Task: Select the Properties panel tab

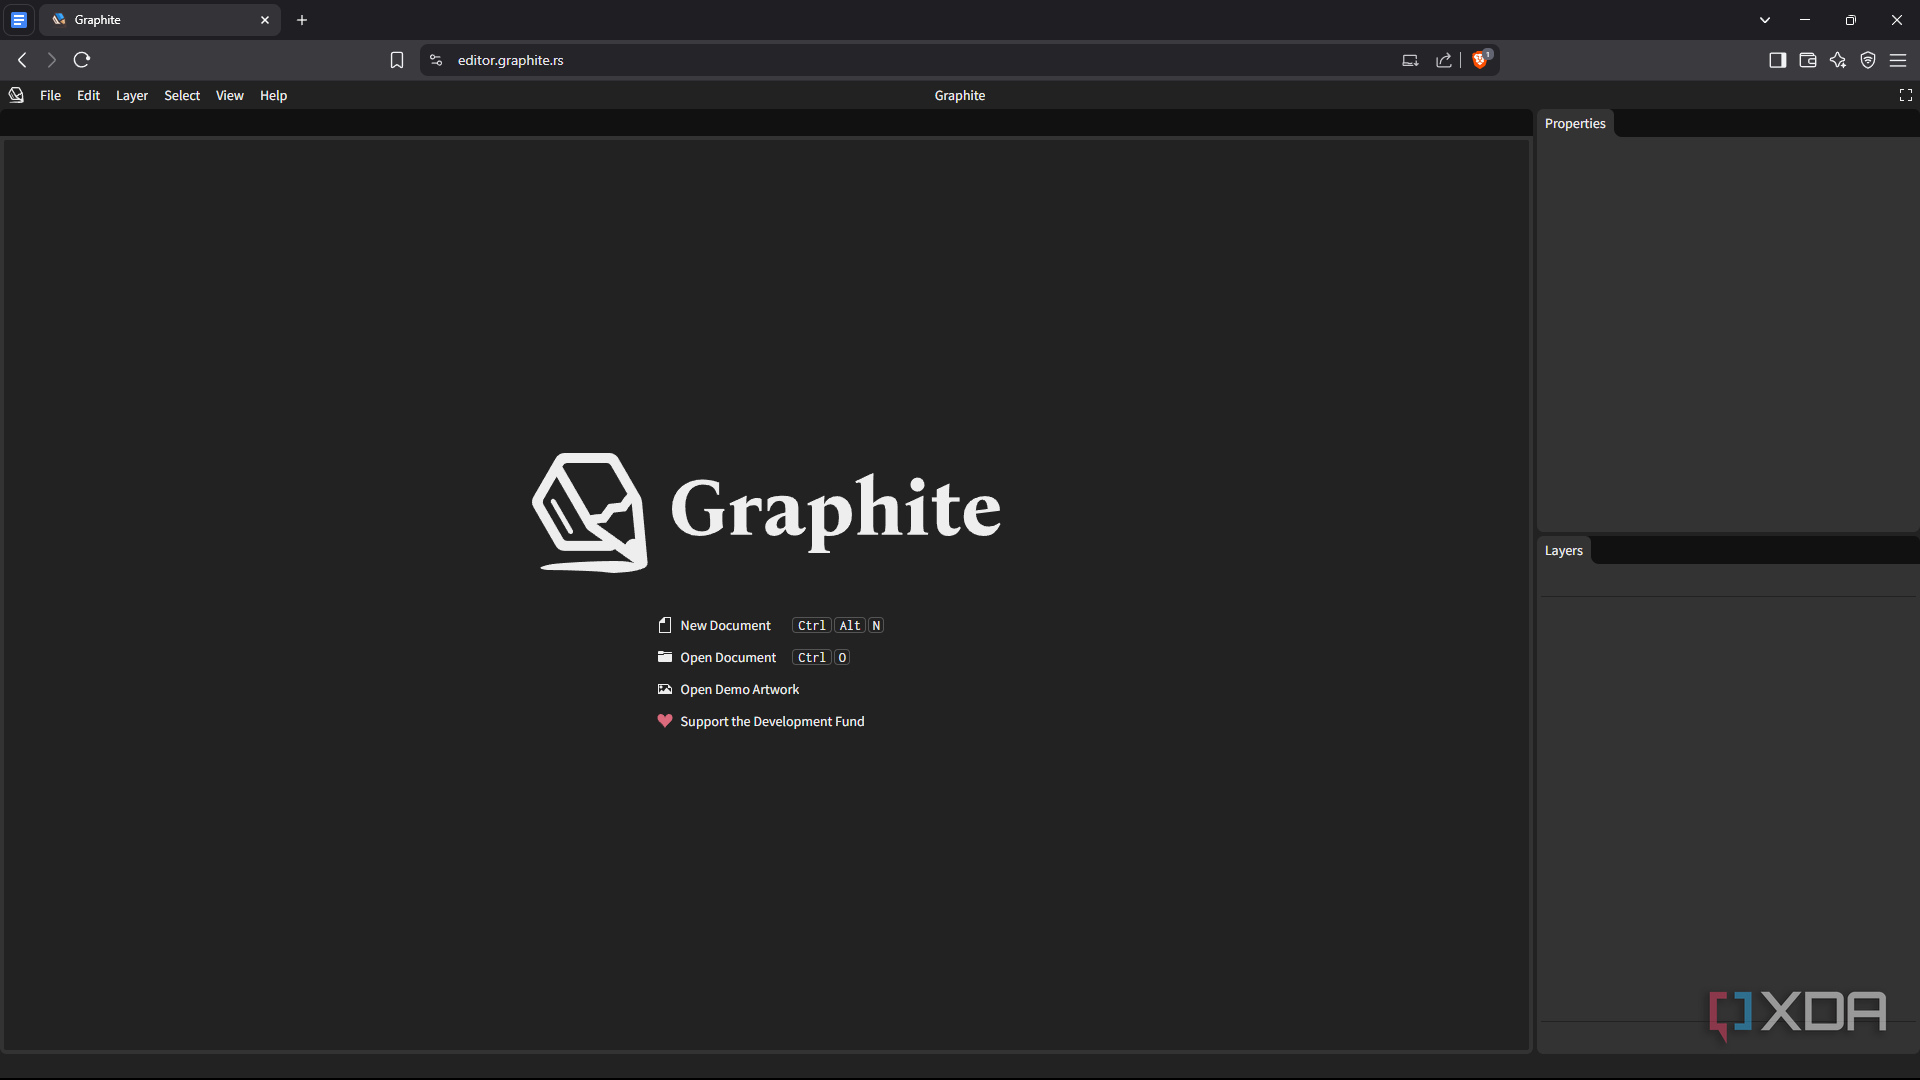Action: [x=1575, y=123]
